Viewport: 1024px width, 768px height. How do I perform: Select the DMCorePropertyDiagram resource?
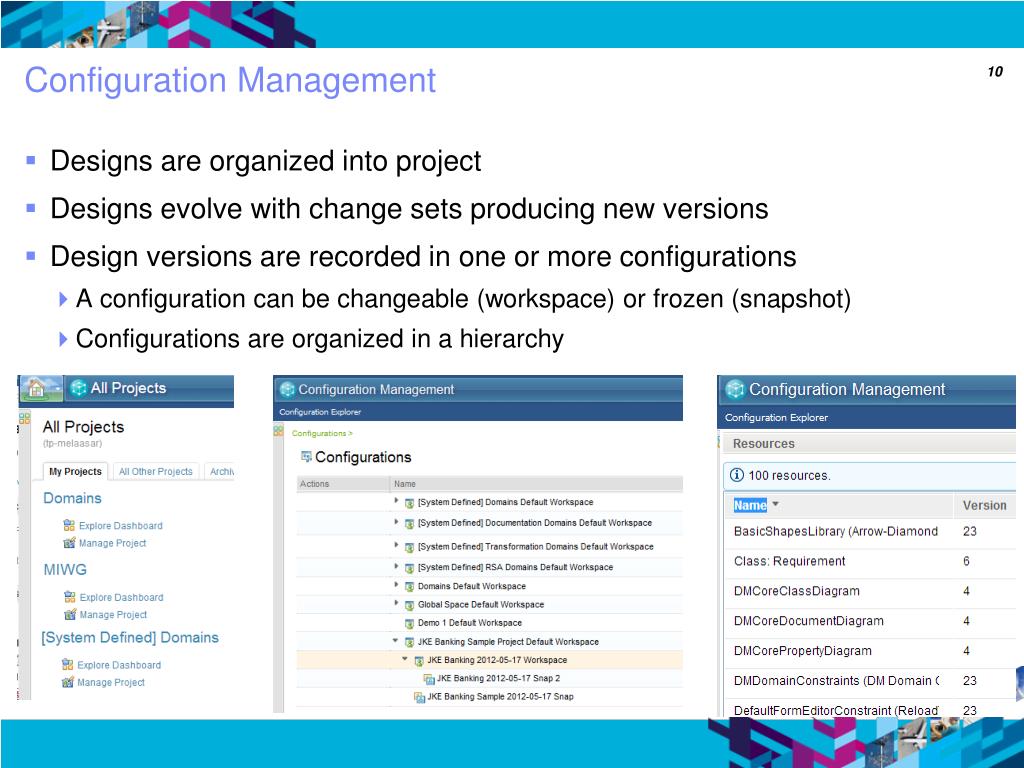(x=803, y=651)
